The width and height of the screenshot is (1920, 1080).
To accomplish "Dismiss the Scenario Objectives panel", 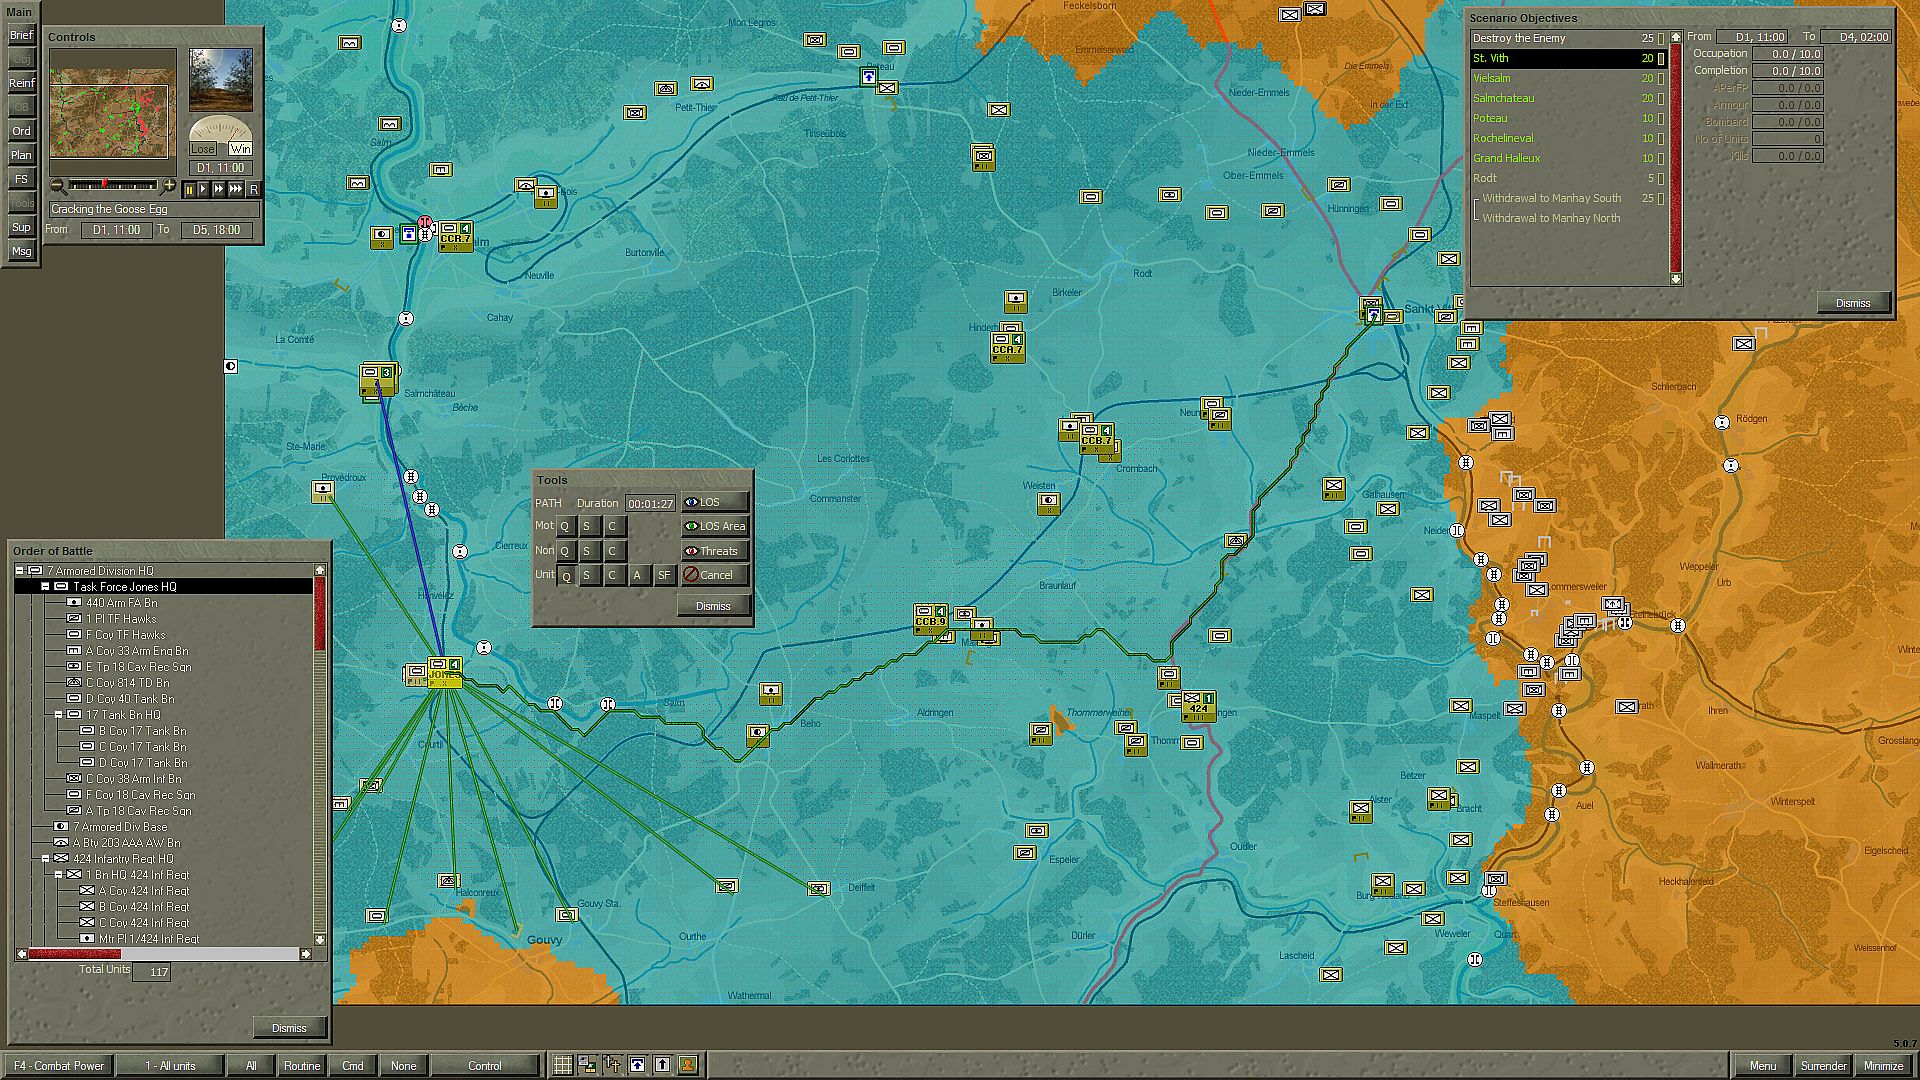I will pyautogui.click(x=1852, y=303).
